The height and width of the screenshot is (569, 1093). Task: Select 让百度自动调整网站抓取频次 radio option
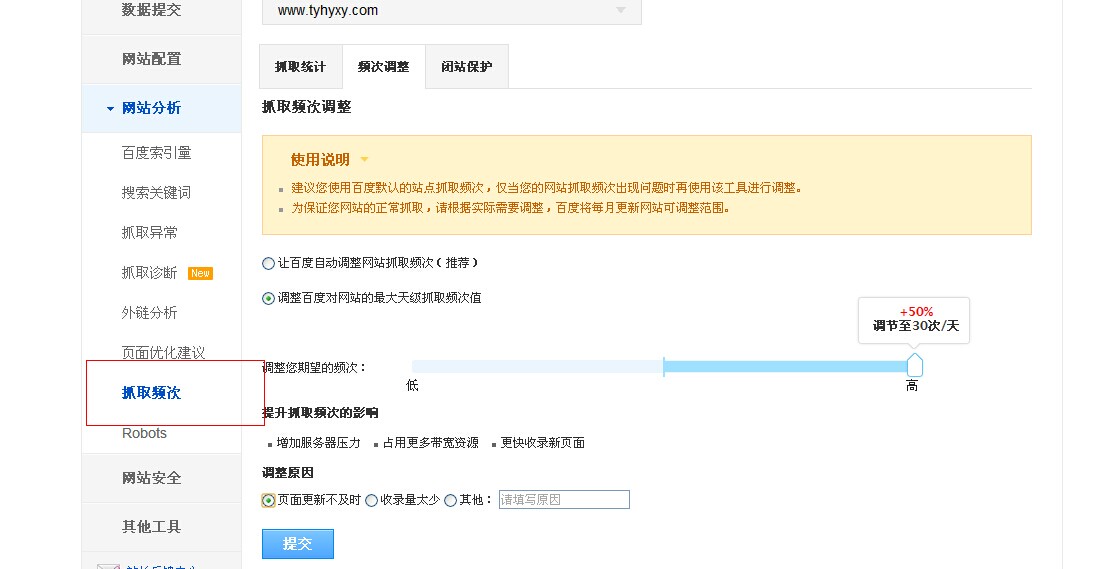pyautogui.click(x=268, y=263)
